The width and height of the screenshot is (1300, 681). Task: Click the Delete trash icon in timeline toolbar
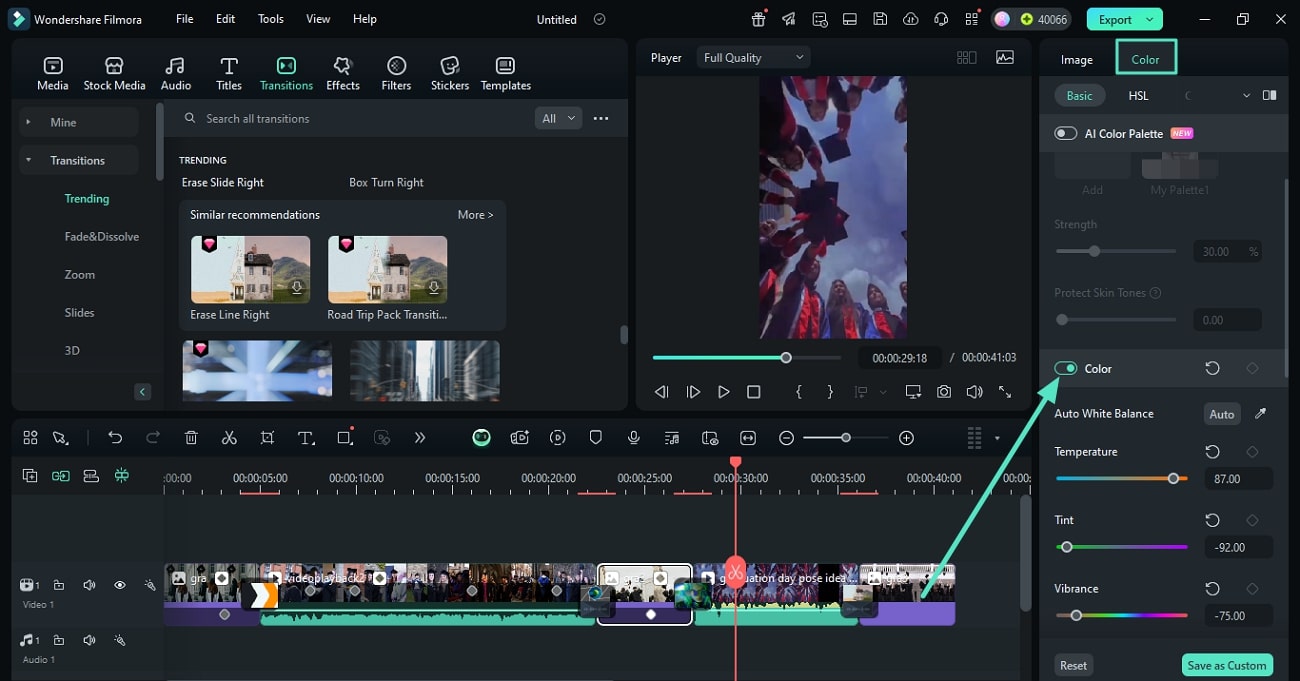click(x=191, y=438)
